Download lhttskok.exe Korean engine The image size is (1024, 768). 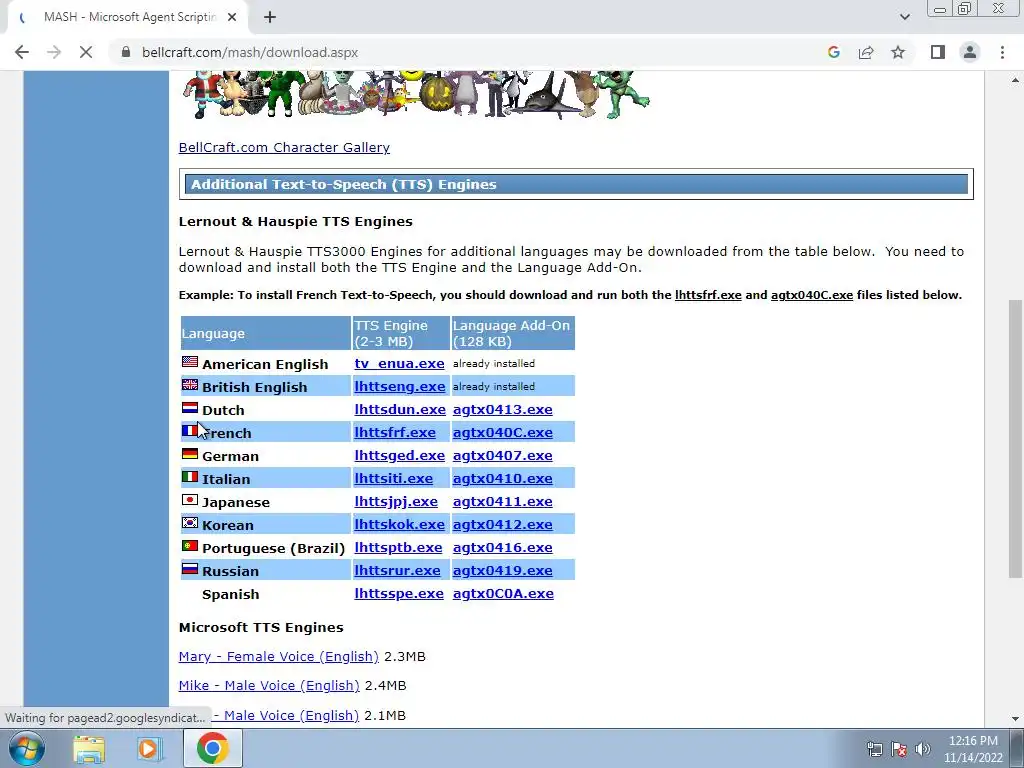(399, 524)
